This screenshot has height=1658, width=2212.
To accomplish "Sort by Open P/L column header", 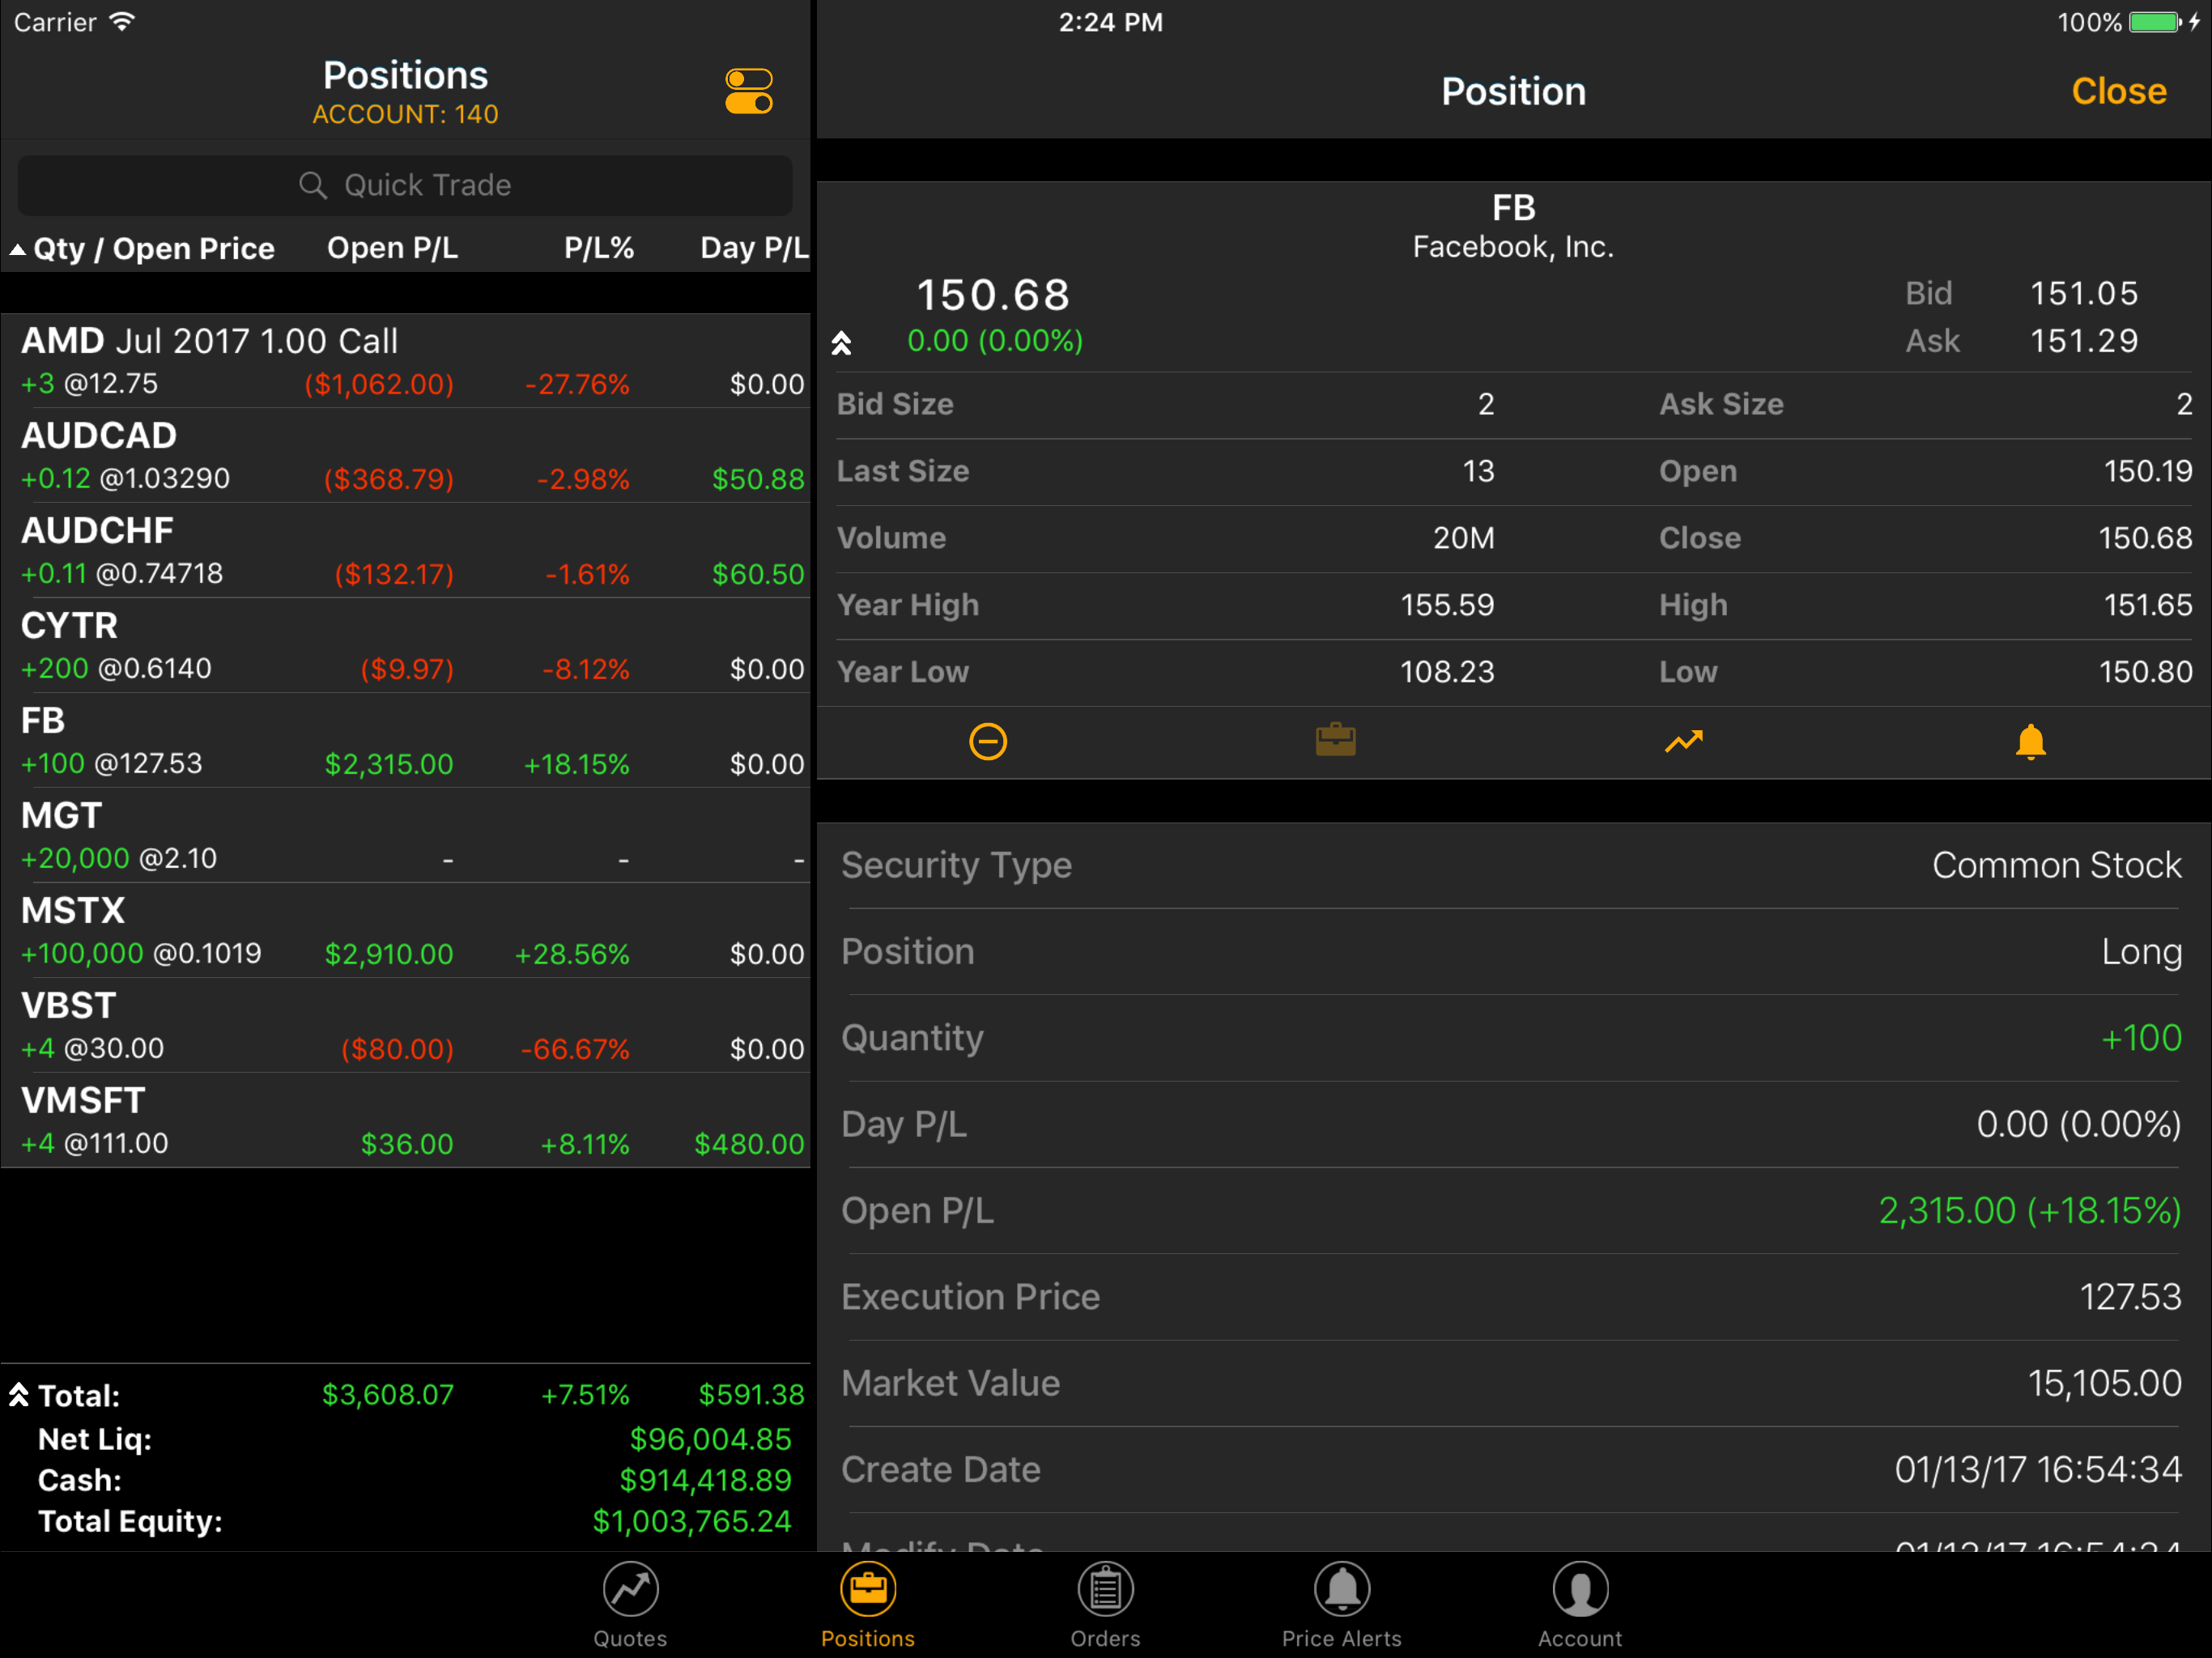I will coord(393,248).
